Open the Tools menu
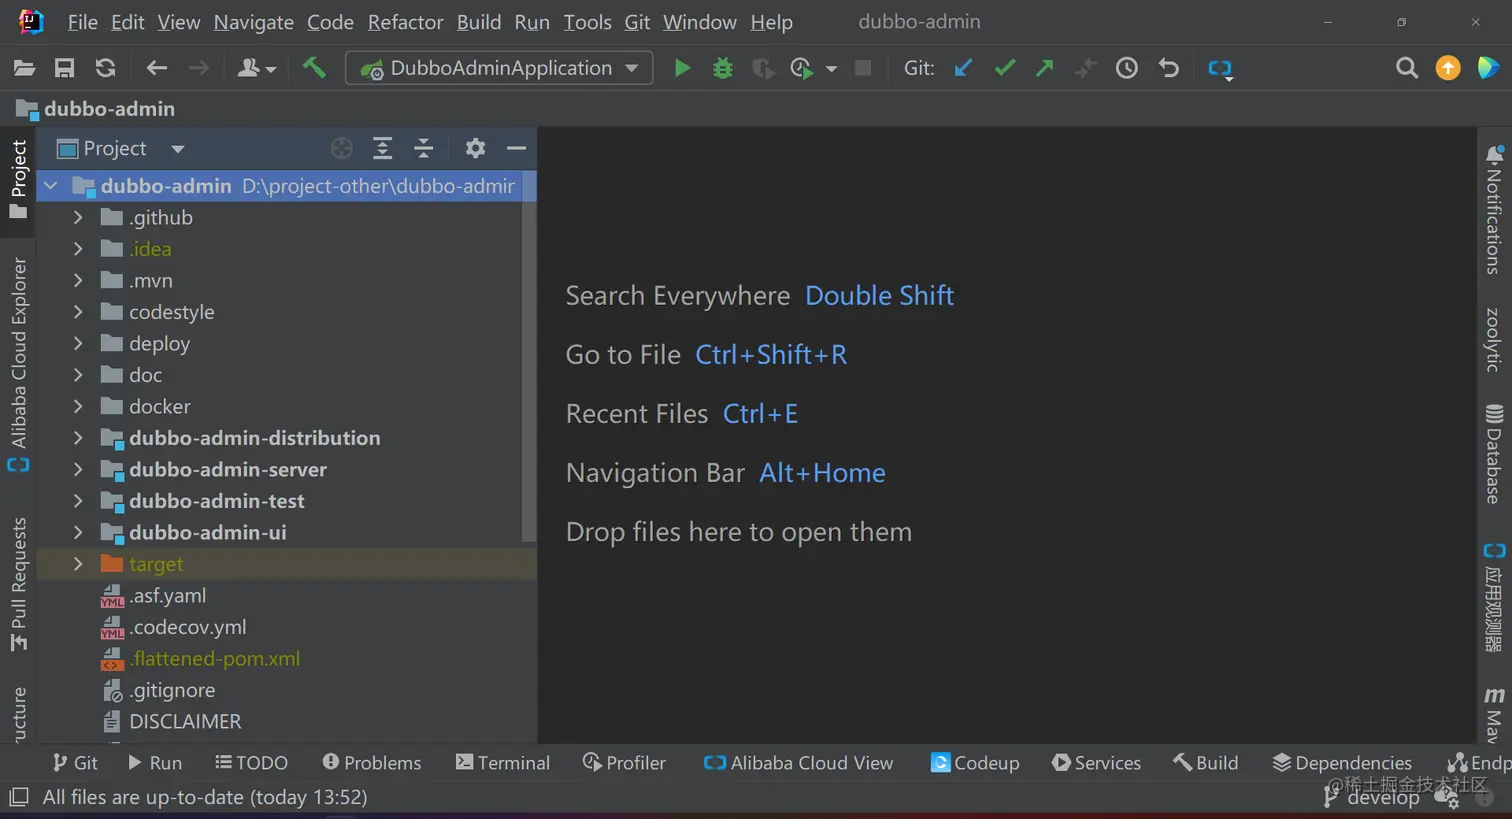 587,22
